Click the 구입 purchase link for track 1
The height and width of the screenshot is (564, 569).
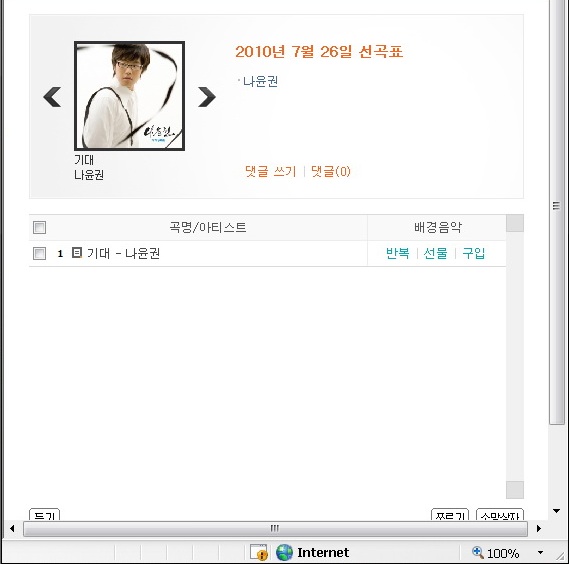(x=474, y=253)
